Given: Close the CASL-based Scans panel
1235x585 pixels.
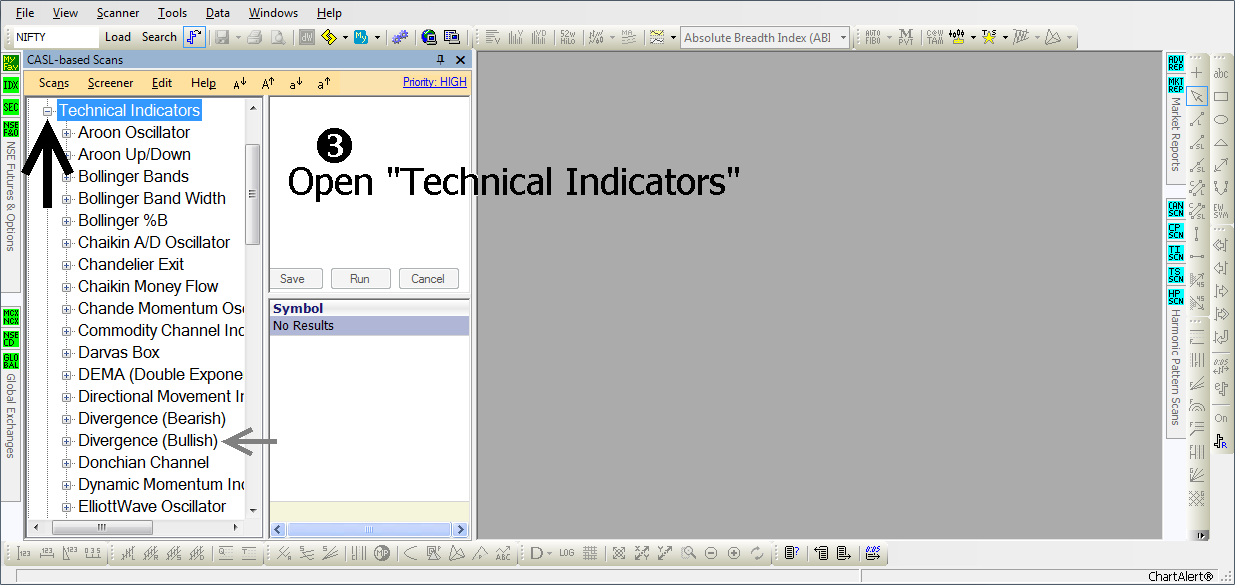Looking at the screenshot, I should click(x=459, y=60).
